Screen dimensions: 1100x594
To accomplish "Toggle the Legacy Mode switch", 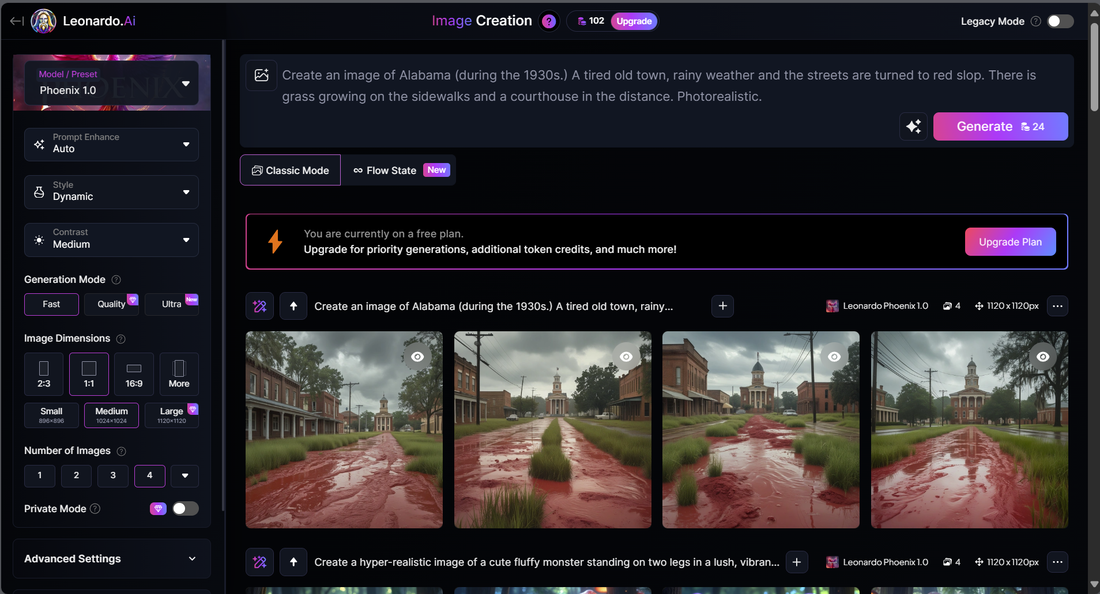I will pyautogui.click(x=1060, y=21).
